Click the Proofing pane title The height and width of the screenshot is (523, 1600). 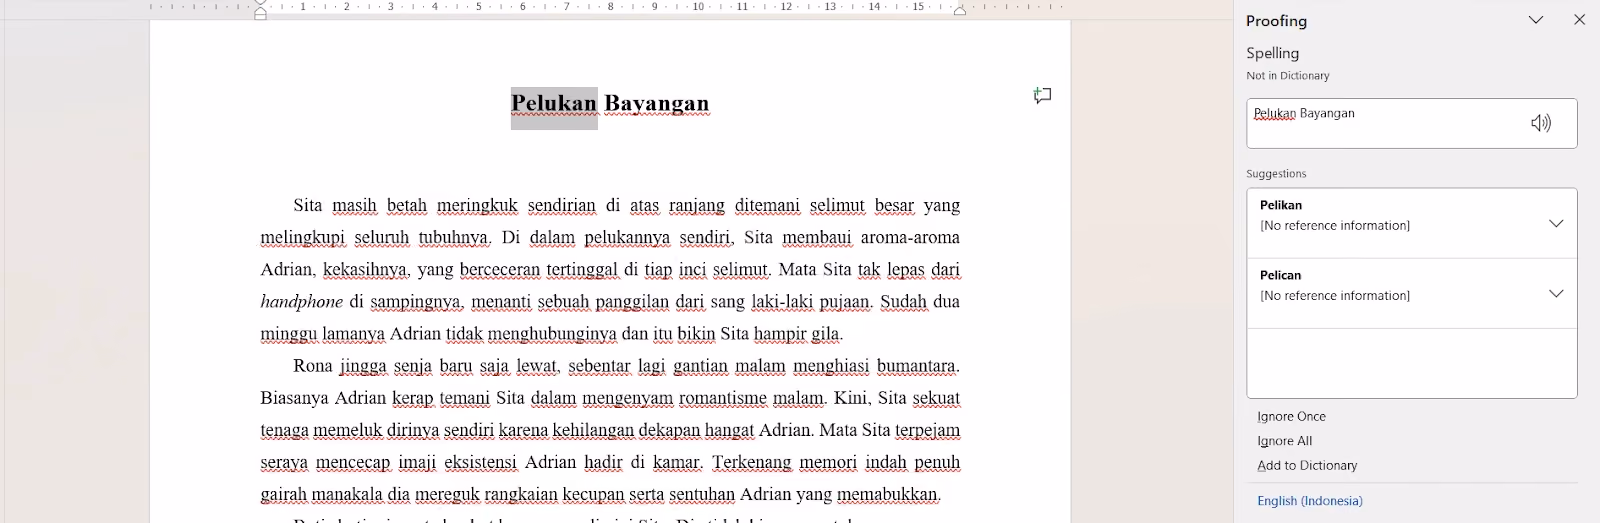click(1276, 21)
